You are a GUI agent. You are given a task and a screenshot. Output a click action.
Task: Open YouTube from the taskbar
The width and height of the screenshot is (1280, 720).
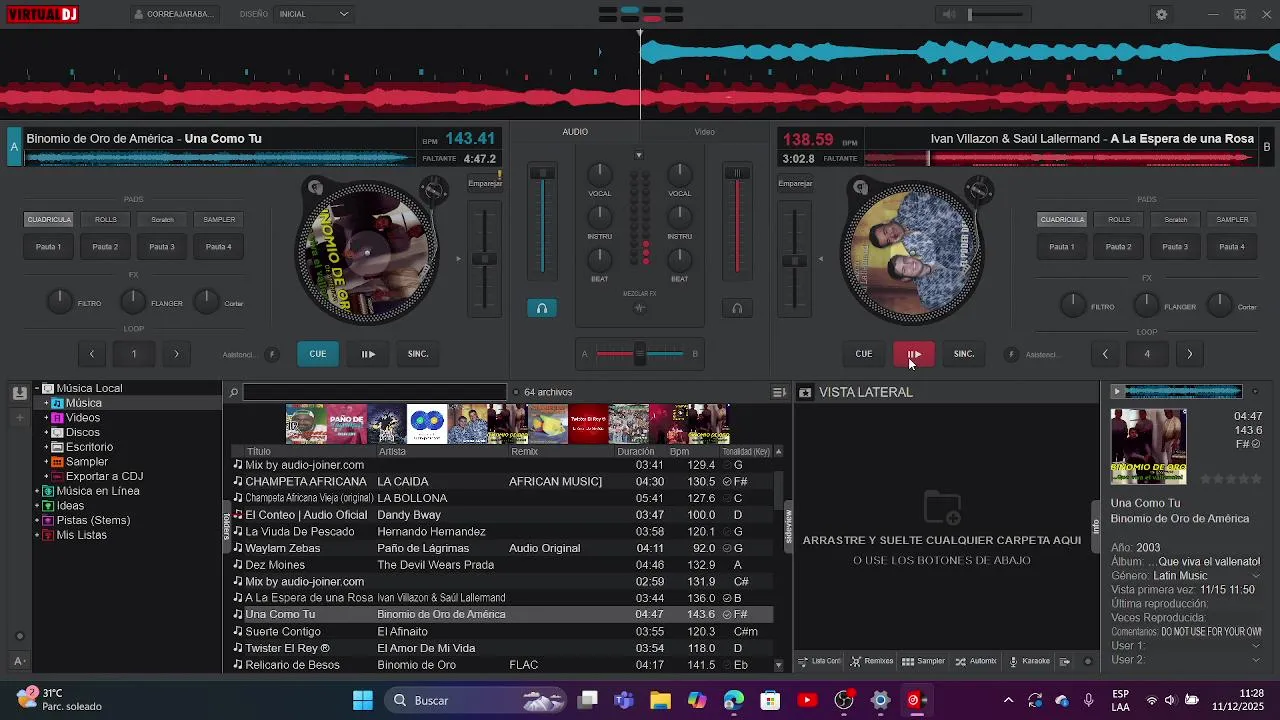click(807, 700)
